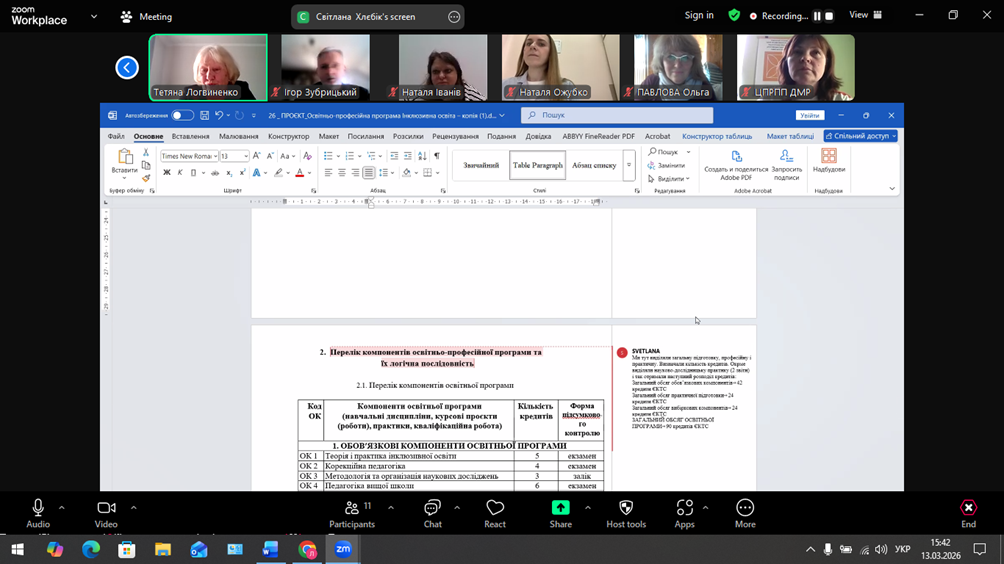
Task: Open the red font color picker
Action: click(x=299, y=173)
